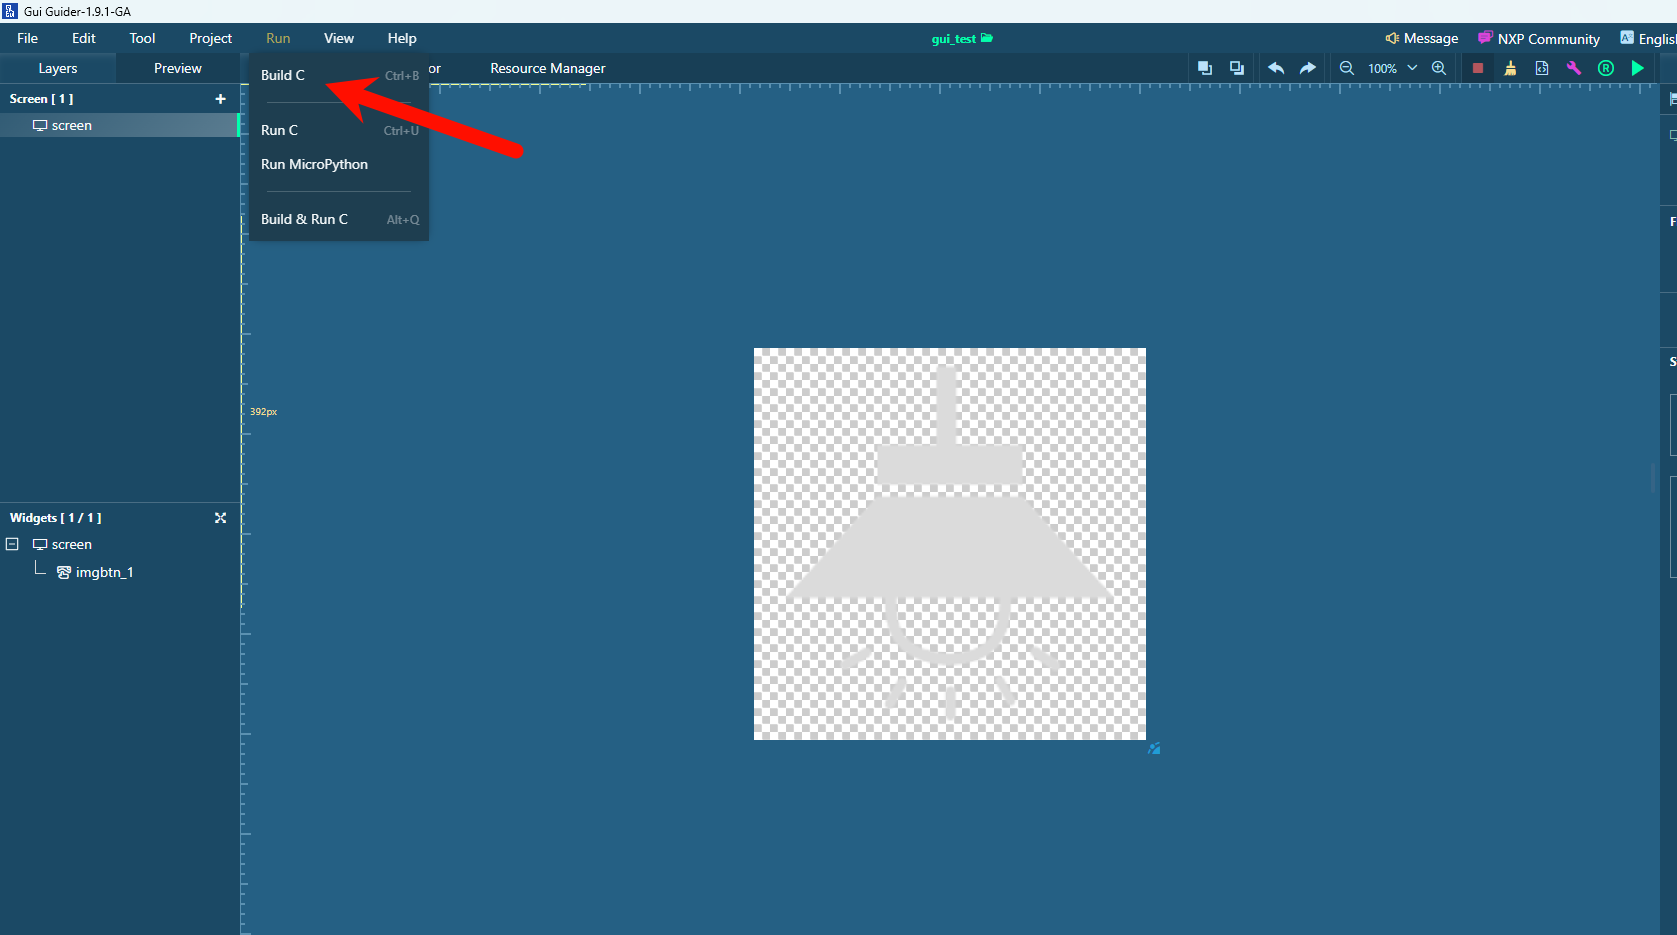The height and width of the screenshot is (935, 1677).
Task: Zoom out with the magnifier minus icon
Action: coord(1347,68)
